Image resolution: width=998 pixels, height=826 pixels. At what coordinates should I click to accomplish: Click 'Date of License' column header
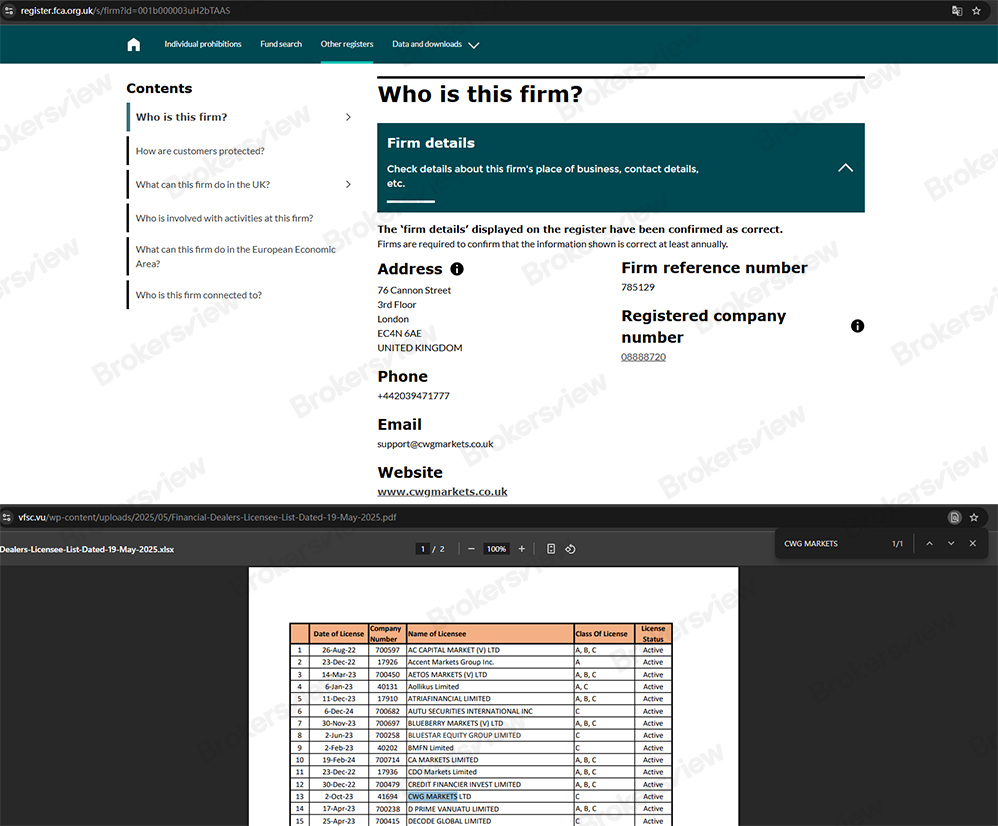339,634
